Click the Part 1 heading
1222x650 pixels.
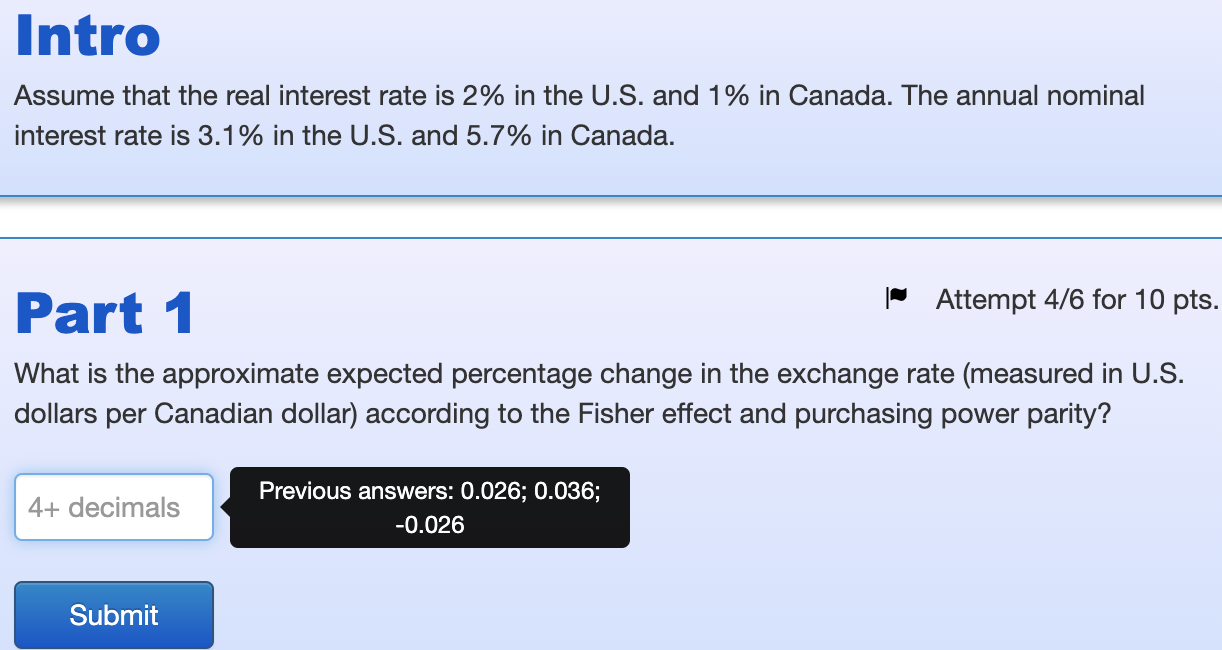click(x=102, y=312)
